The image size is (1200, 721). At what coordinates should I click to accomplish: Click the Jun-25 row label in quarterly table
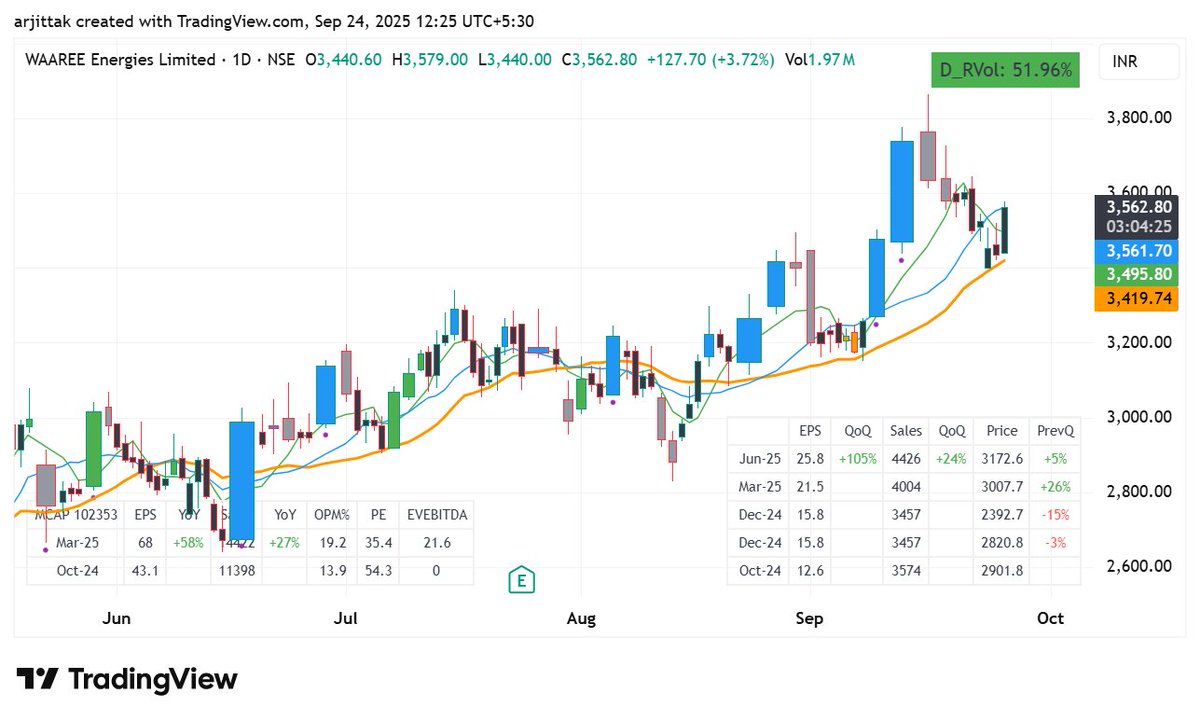click(760, 459)
